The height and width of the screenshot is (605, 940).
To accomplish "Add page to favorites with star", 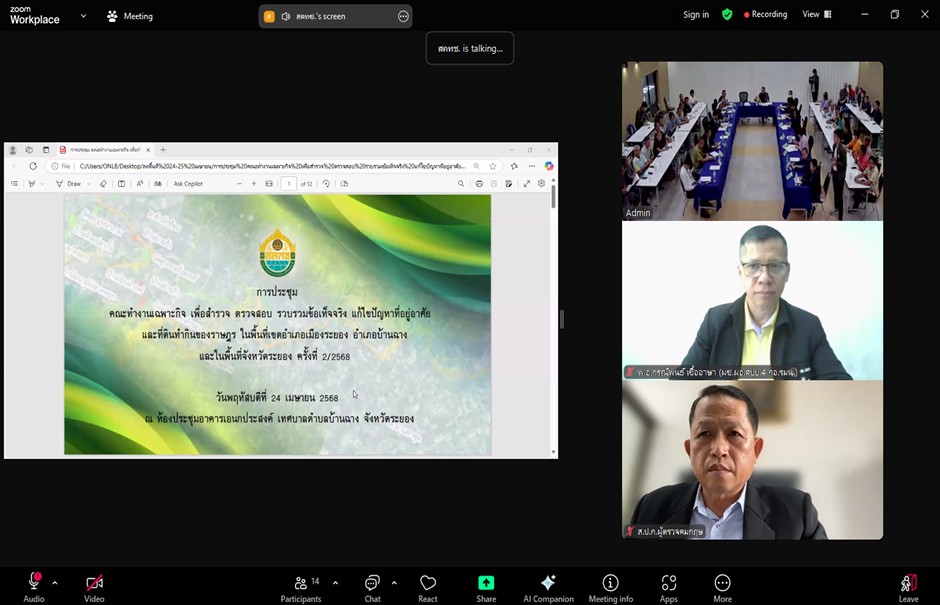I will tap(493, 166).
